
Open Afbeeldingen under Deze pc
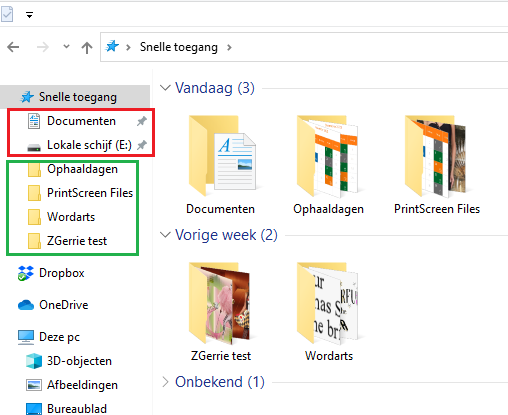82,385
